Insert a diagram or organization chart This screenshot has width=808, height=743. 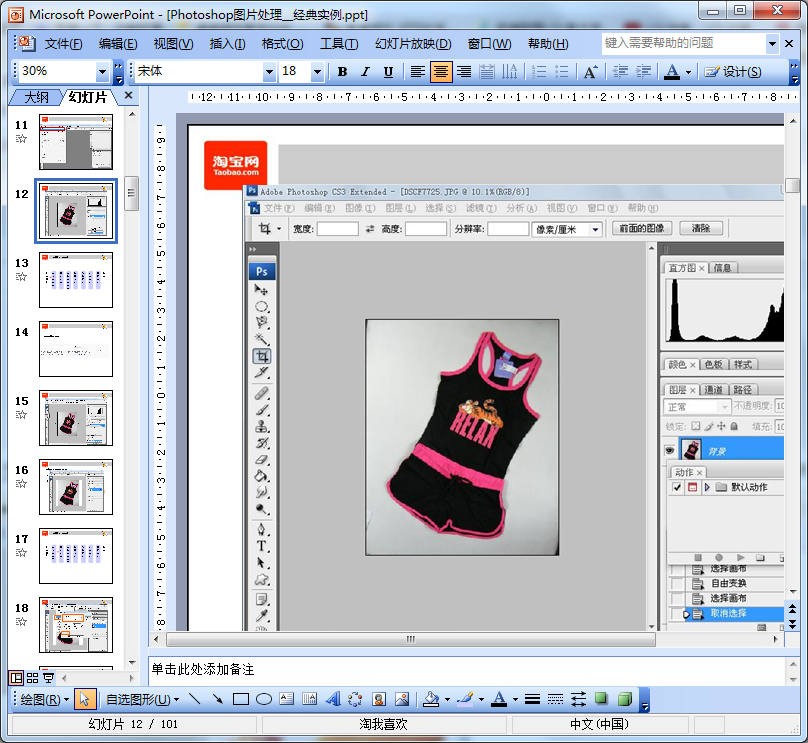click(356, 699)
